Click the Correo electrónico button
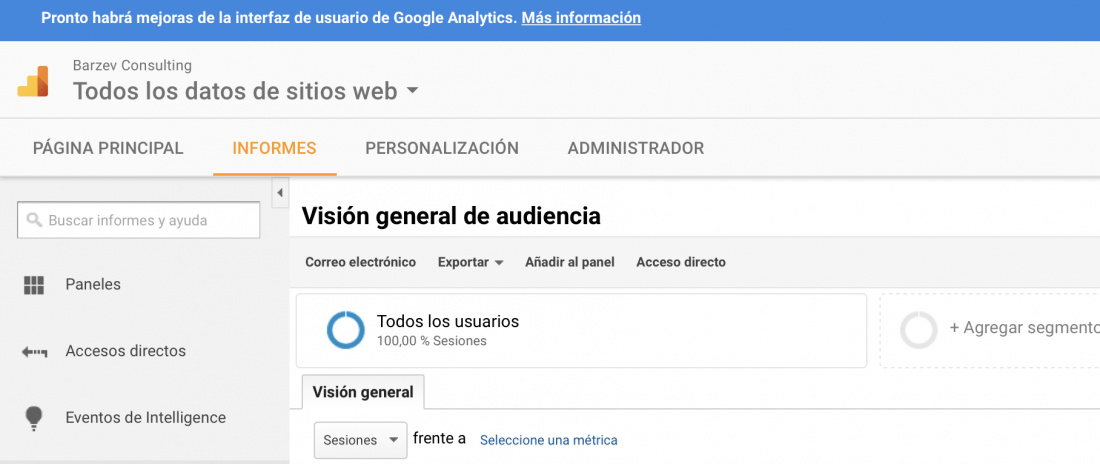 361,262
